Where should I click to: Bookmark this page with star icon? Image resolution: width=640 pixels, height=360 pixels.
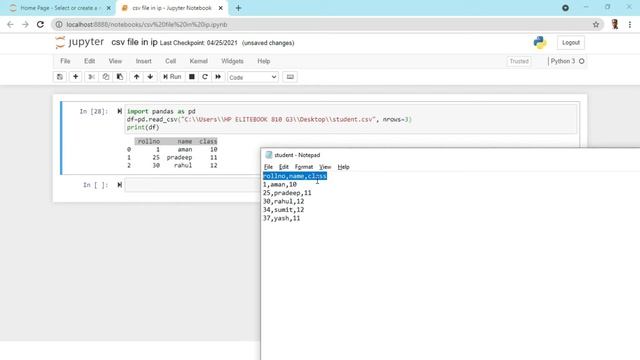[596, 24]
